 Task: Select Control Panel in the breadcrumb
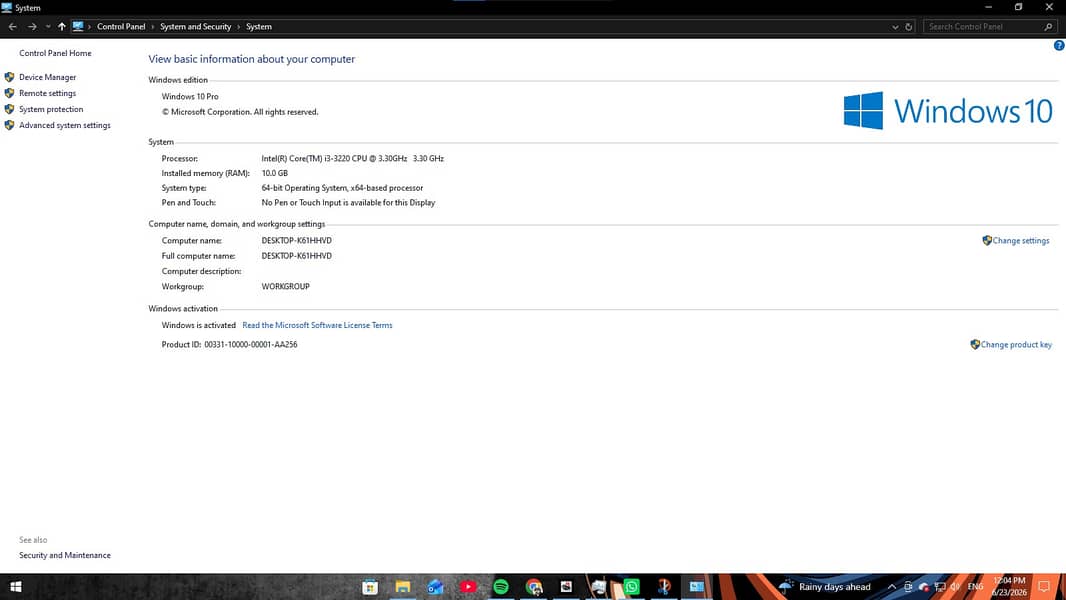[121, 27]
